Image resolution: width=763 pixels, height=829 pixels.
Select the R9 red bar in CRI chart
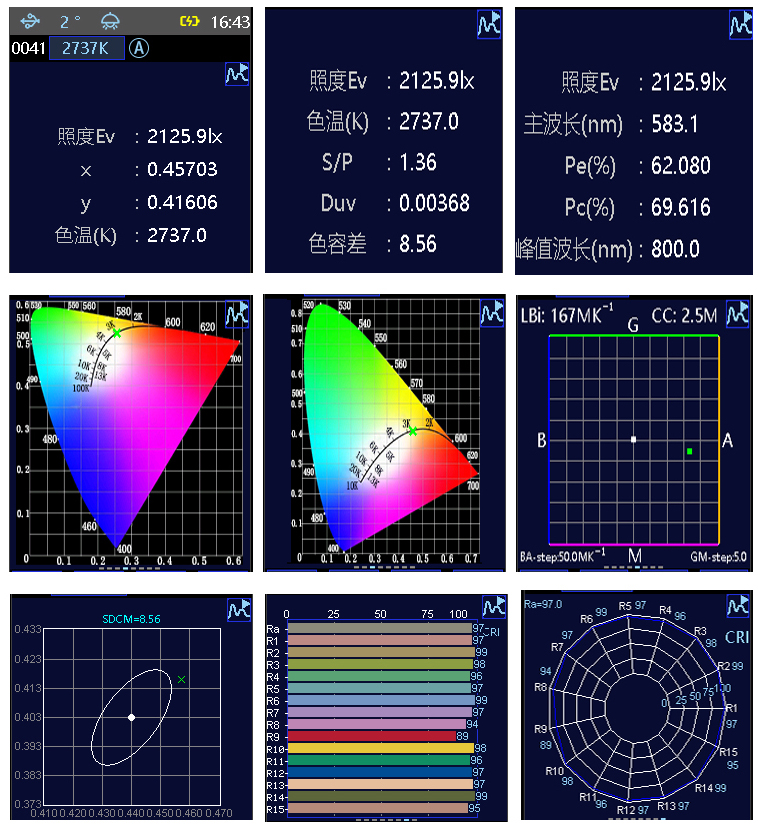pos(371,736)
